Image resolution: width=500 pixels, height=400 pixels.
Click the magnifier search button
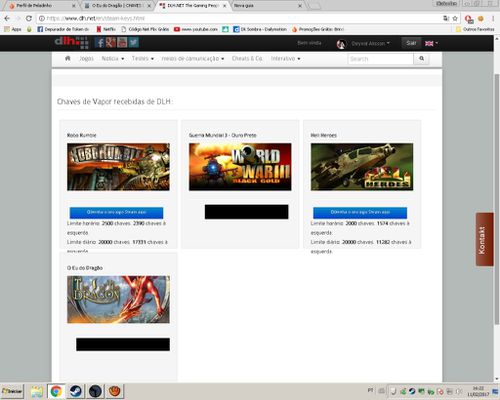[x=421, y=59]
